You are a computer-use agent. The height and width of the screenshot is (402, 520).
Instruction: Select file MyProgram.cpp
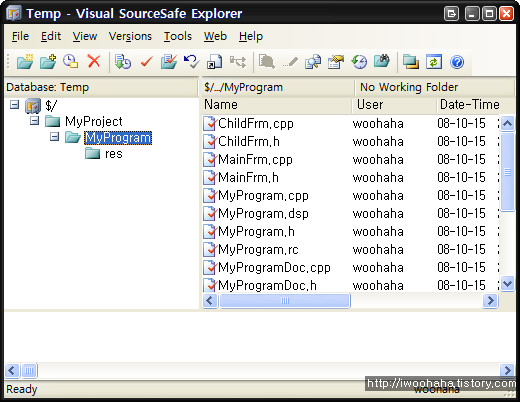coord(263,195)
